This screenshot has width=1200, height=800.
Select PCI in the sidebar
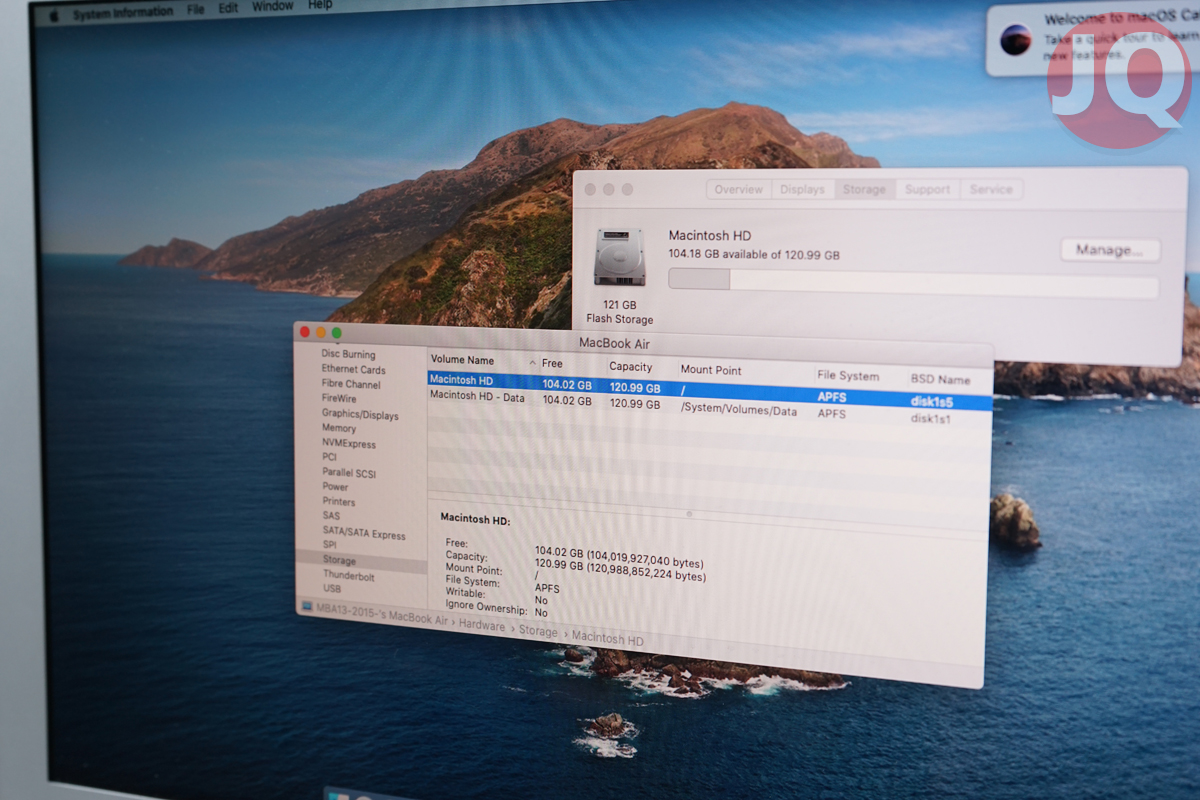coord(329,457)
